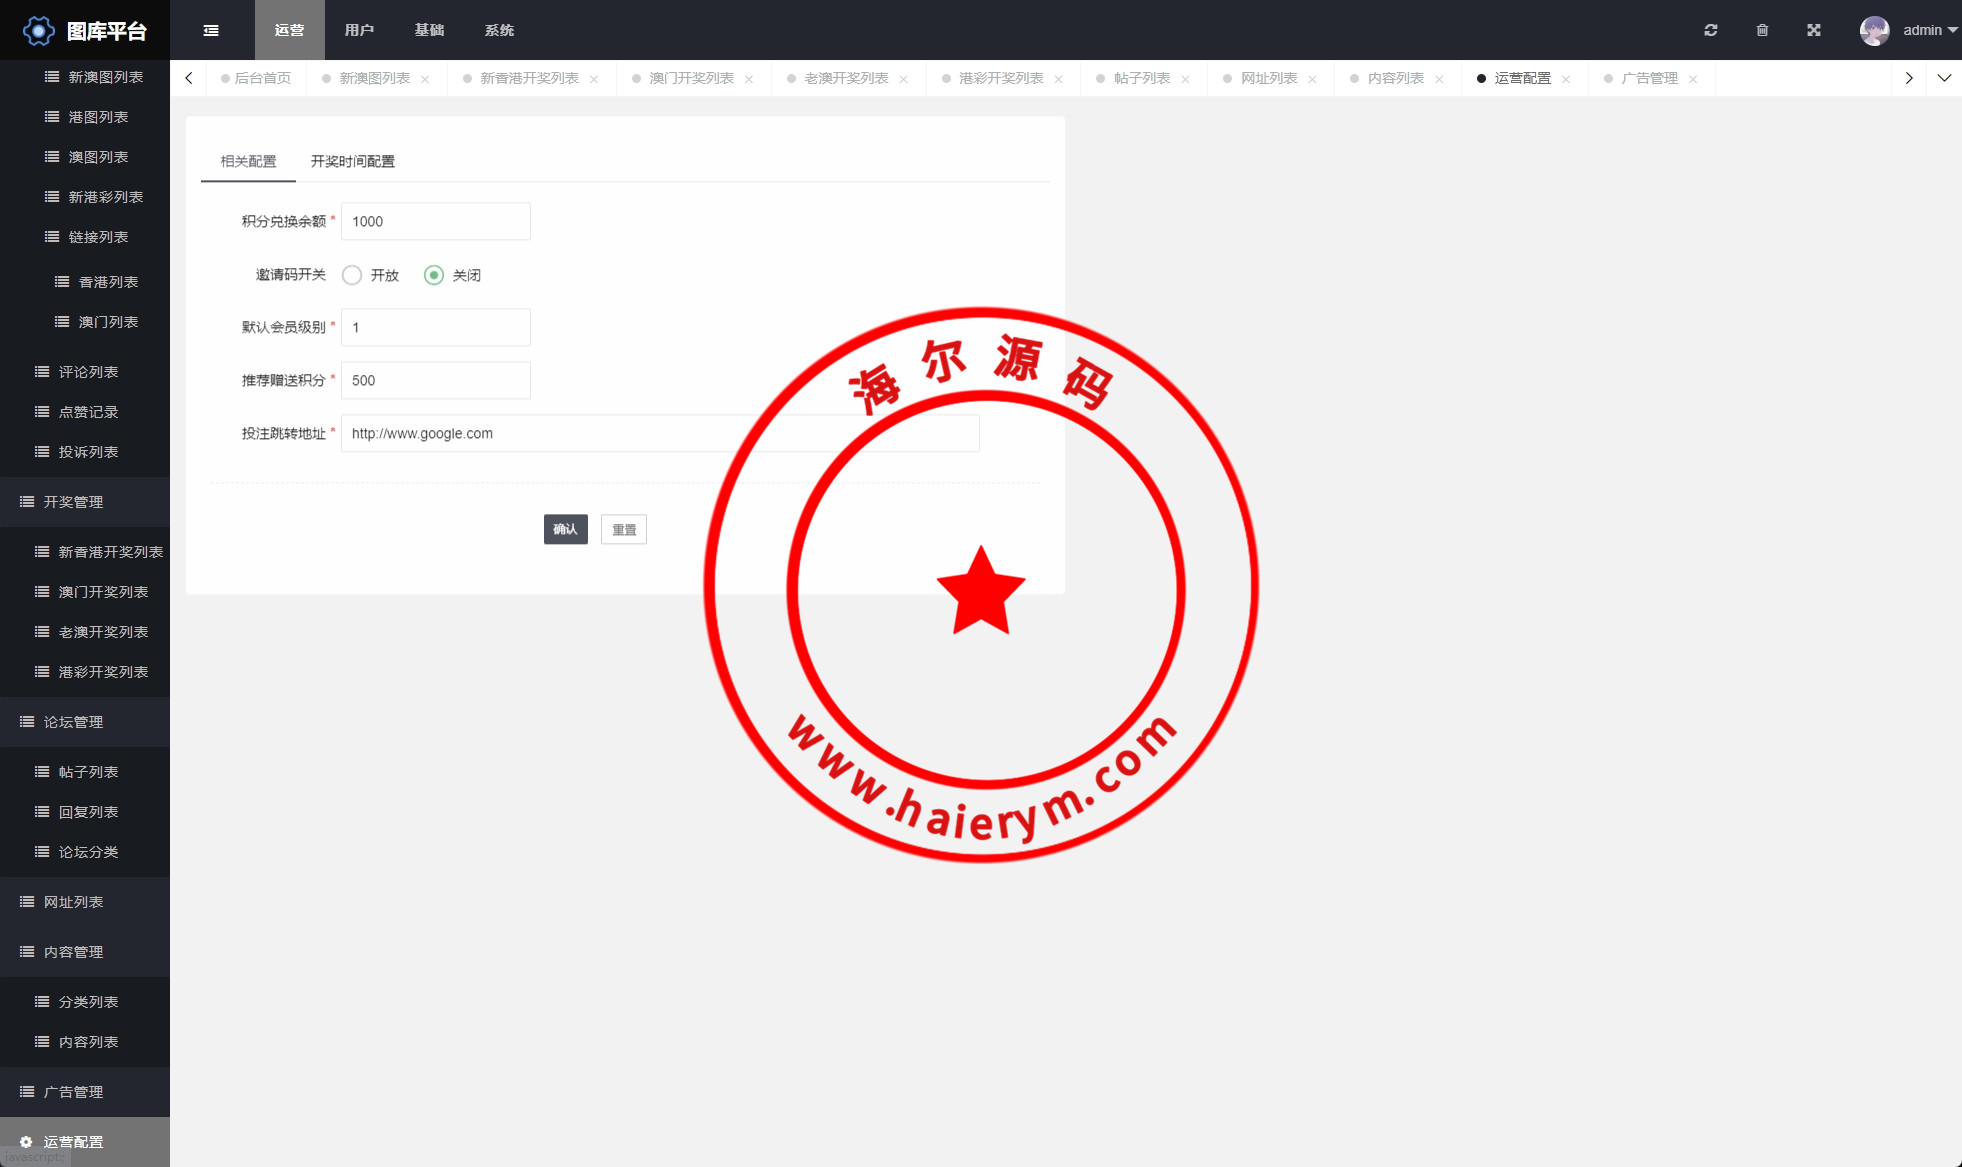
Task: Click the 确认 button
Action: pyautogui.click(x=565, y=529)
